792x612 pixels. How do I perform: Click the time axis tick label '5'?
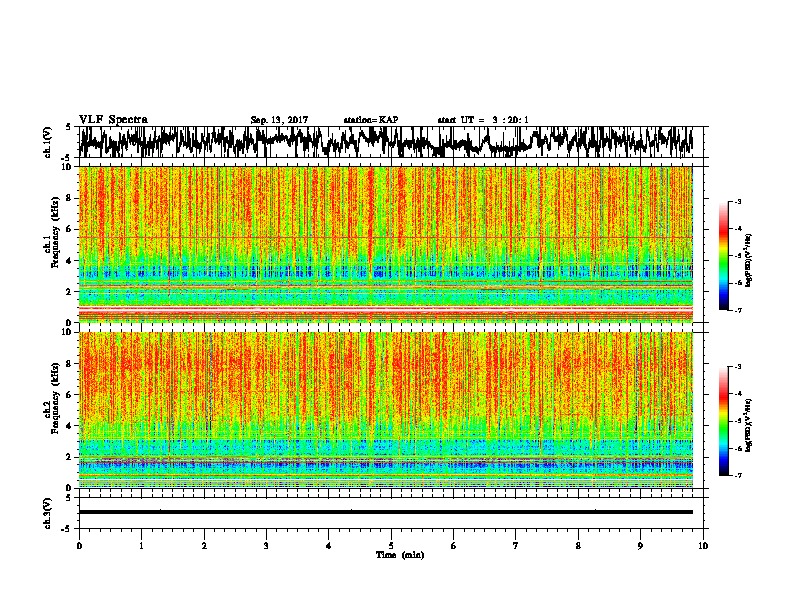(391, 546)
